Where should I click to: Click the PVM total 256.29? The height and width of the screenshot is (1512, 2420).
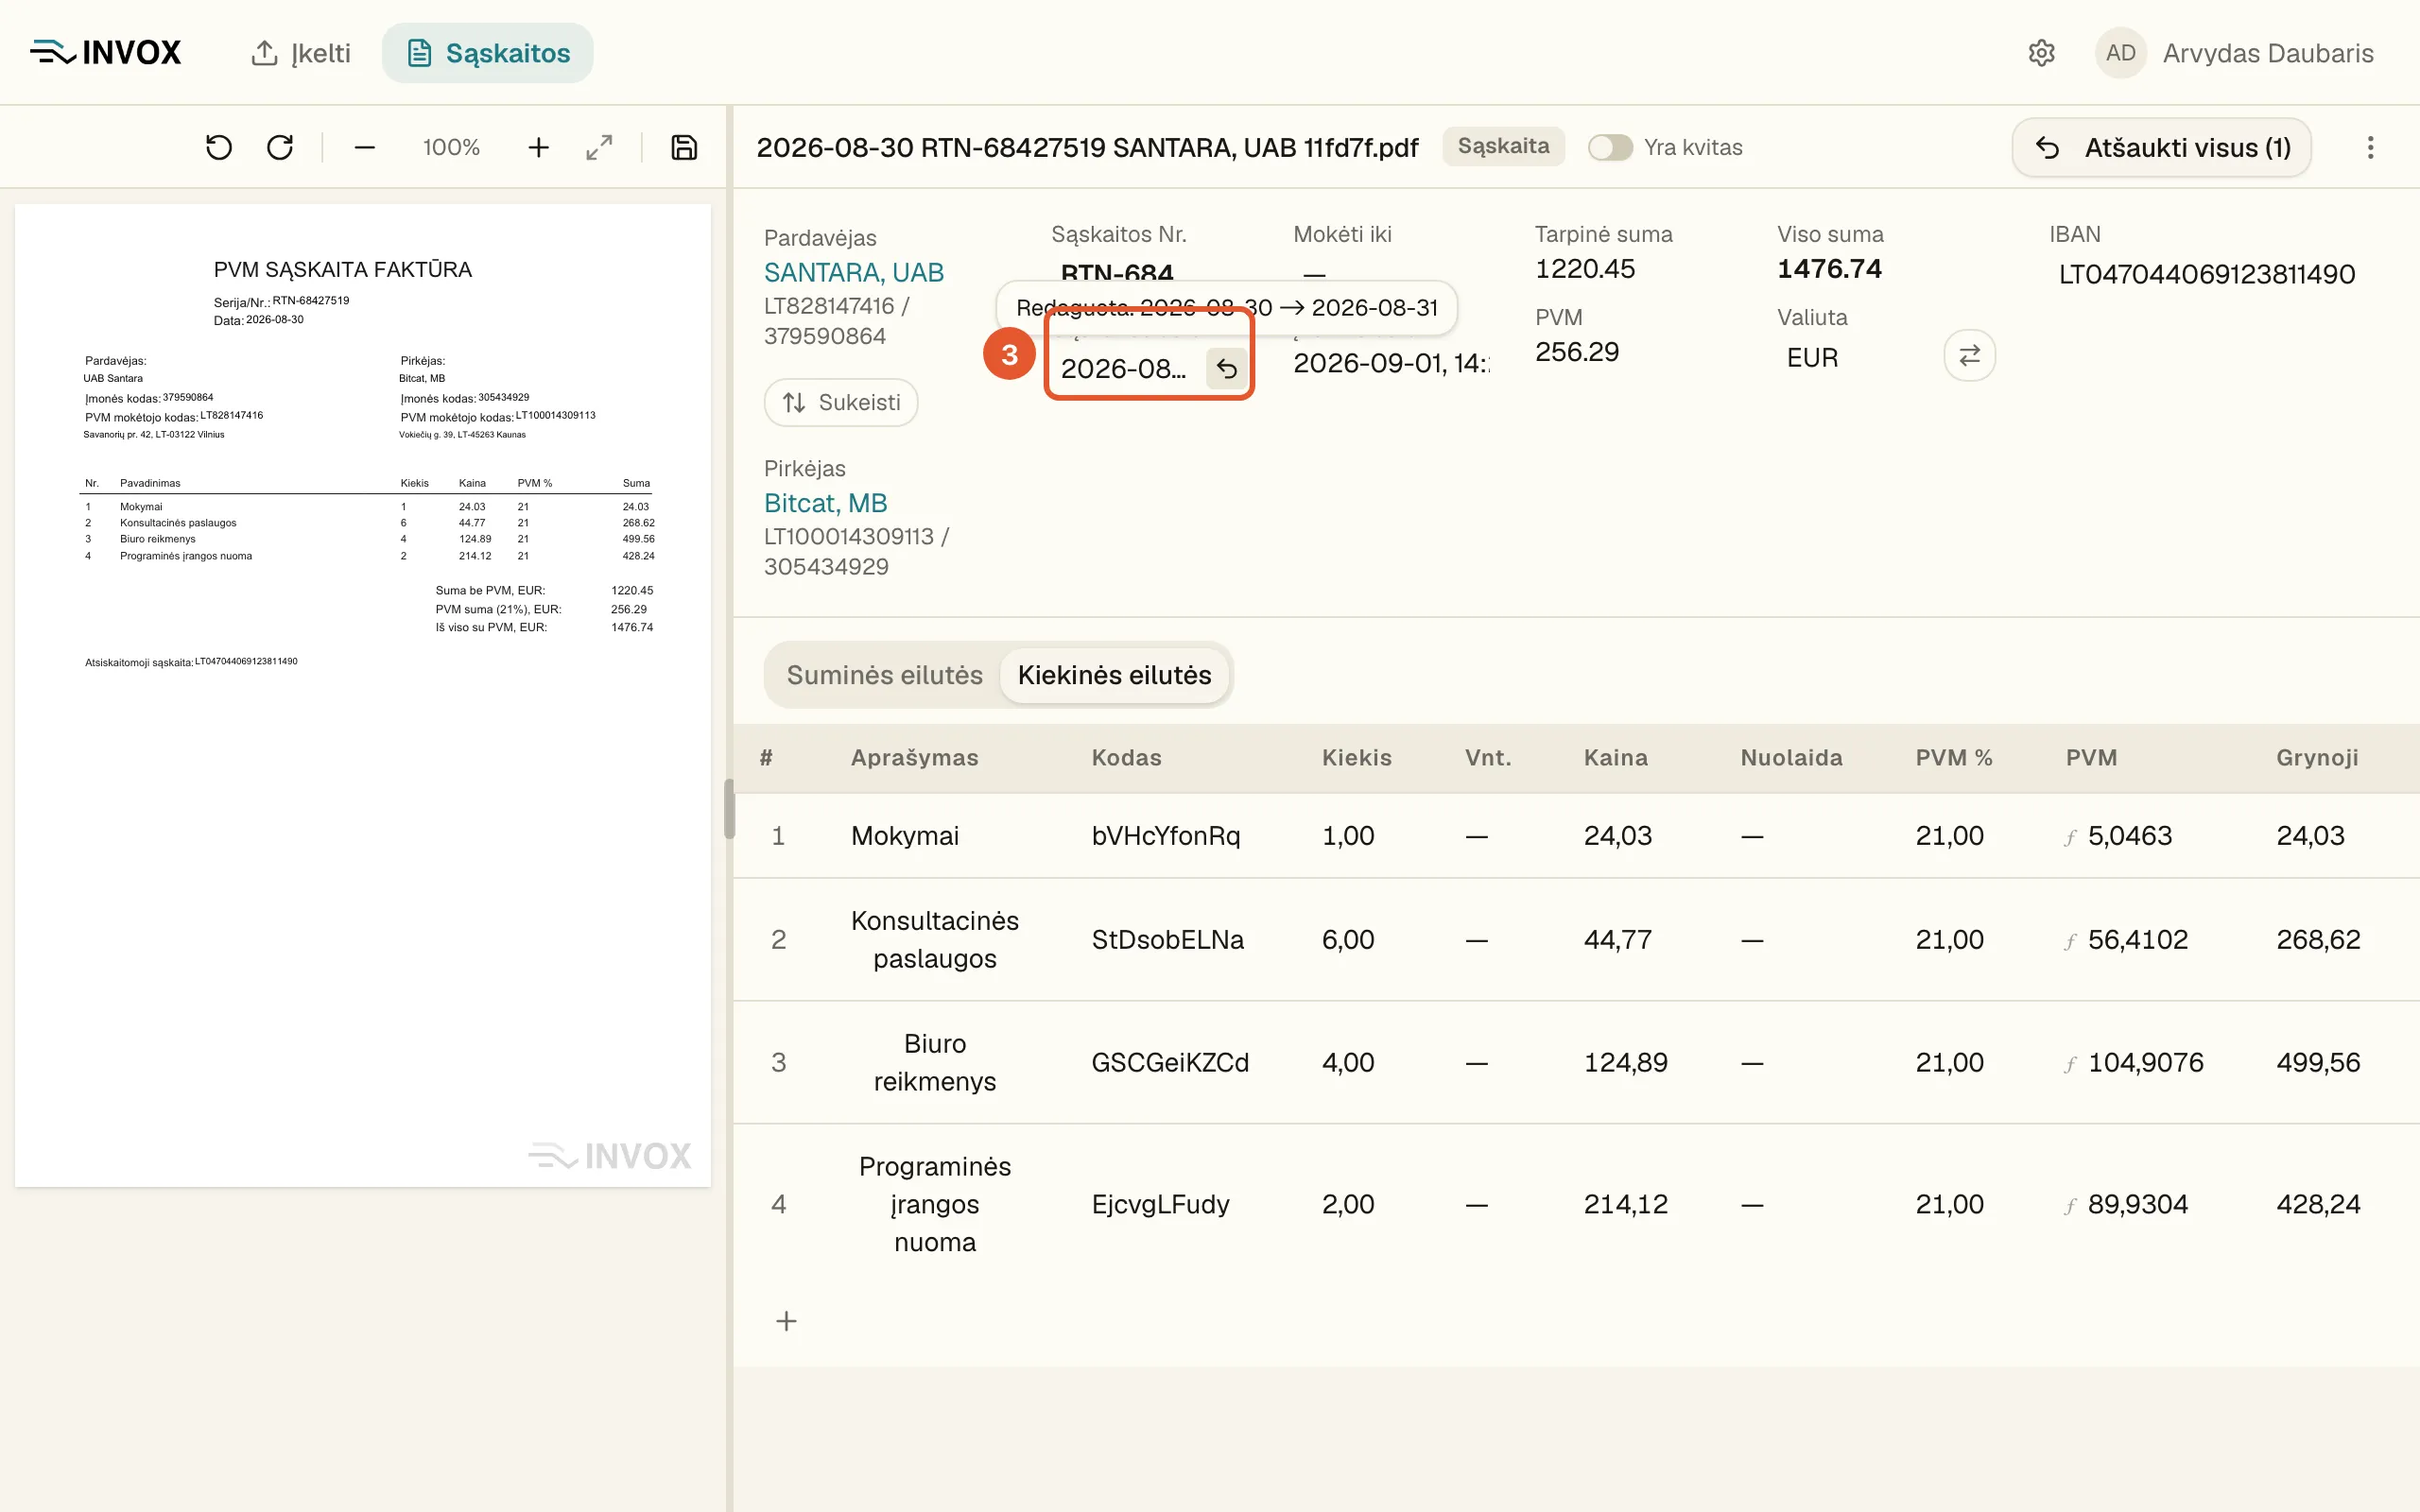pyautogui.click(x=1577, y=352)
